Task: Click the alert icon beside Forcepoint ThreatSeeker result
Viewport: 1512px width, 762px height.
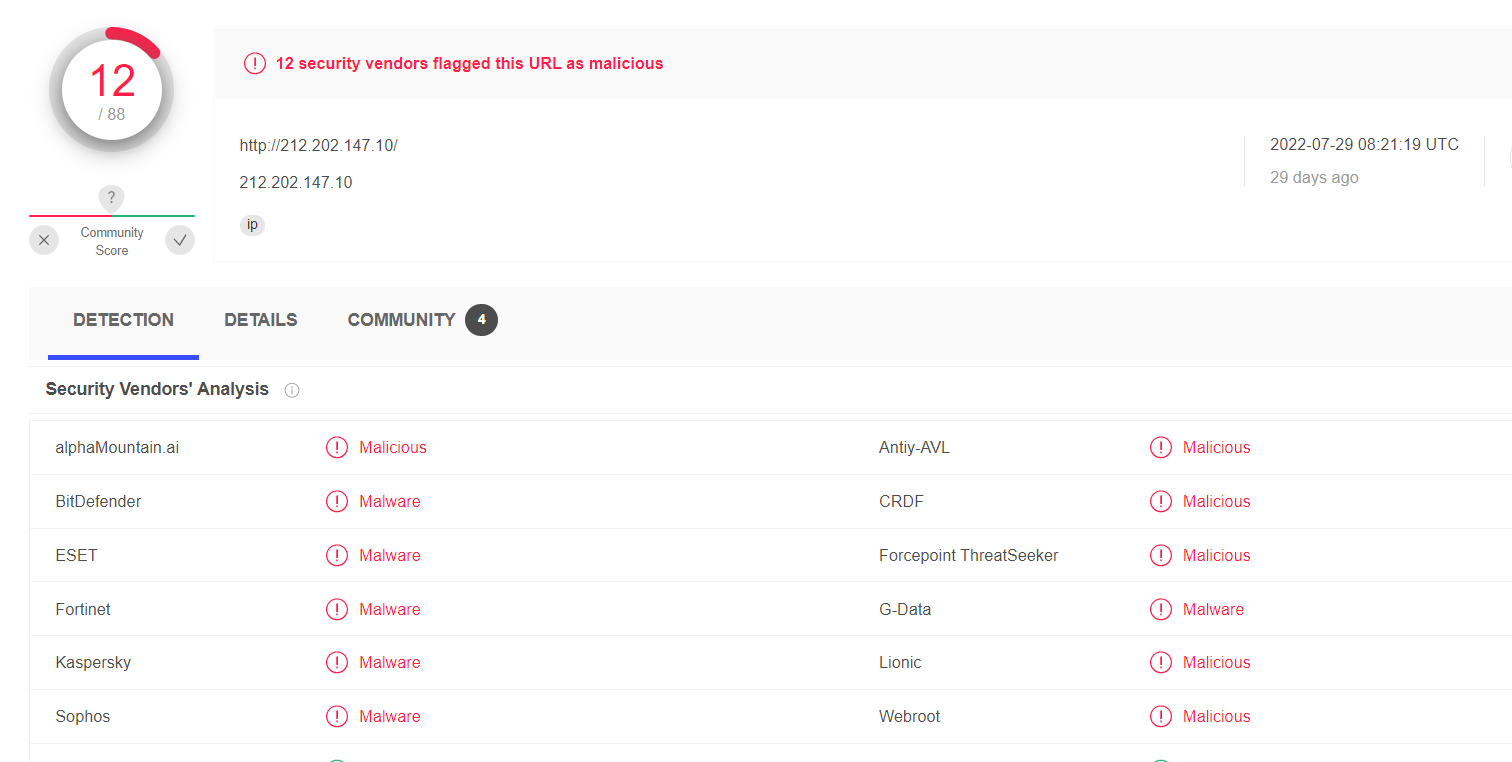Action: (x=1161, y=555)
